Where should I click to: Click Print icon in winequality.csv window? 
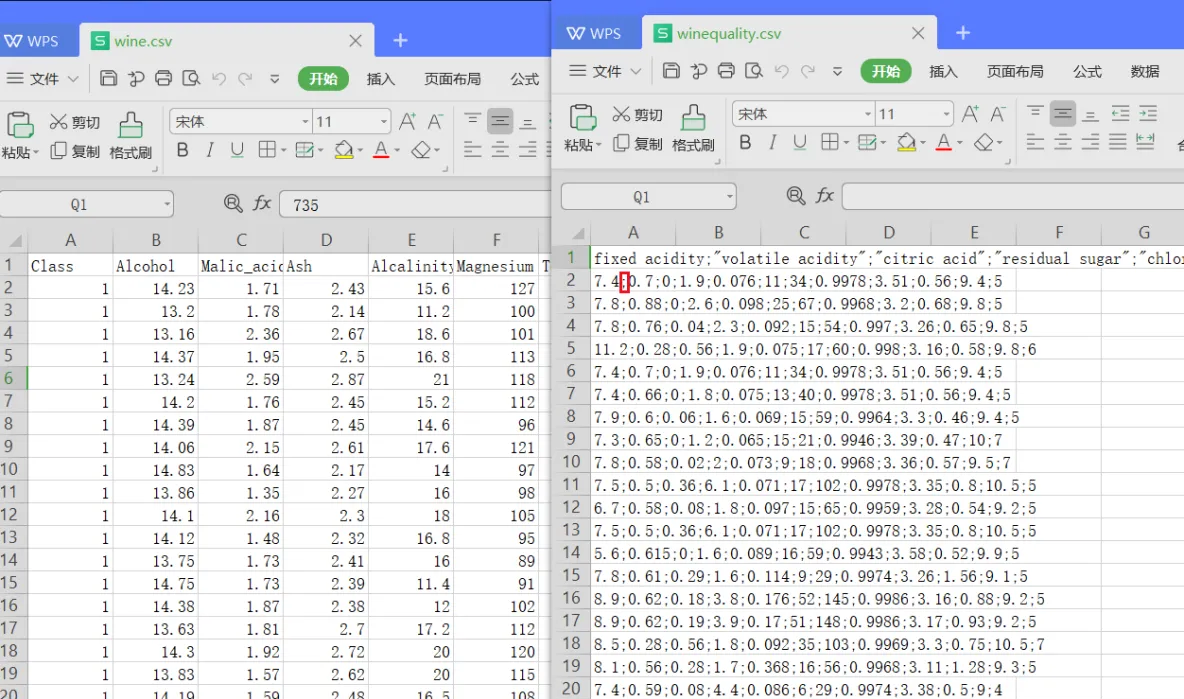[x=726, y=71]
